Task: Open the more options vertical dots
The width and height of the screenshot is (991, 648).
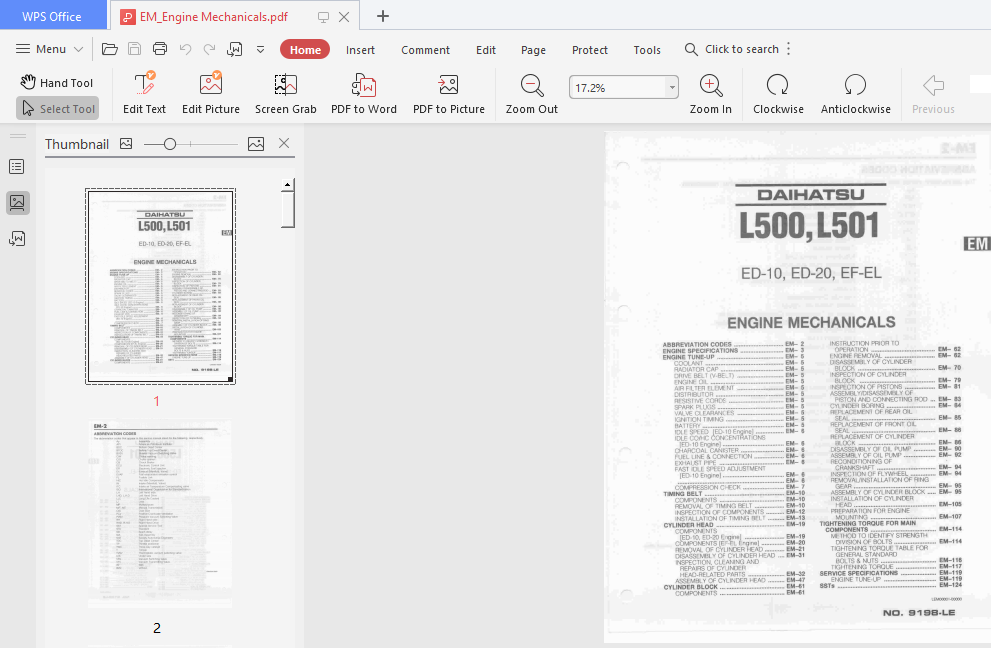Action: pos(788,49)
